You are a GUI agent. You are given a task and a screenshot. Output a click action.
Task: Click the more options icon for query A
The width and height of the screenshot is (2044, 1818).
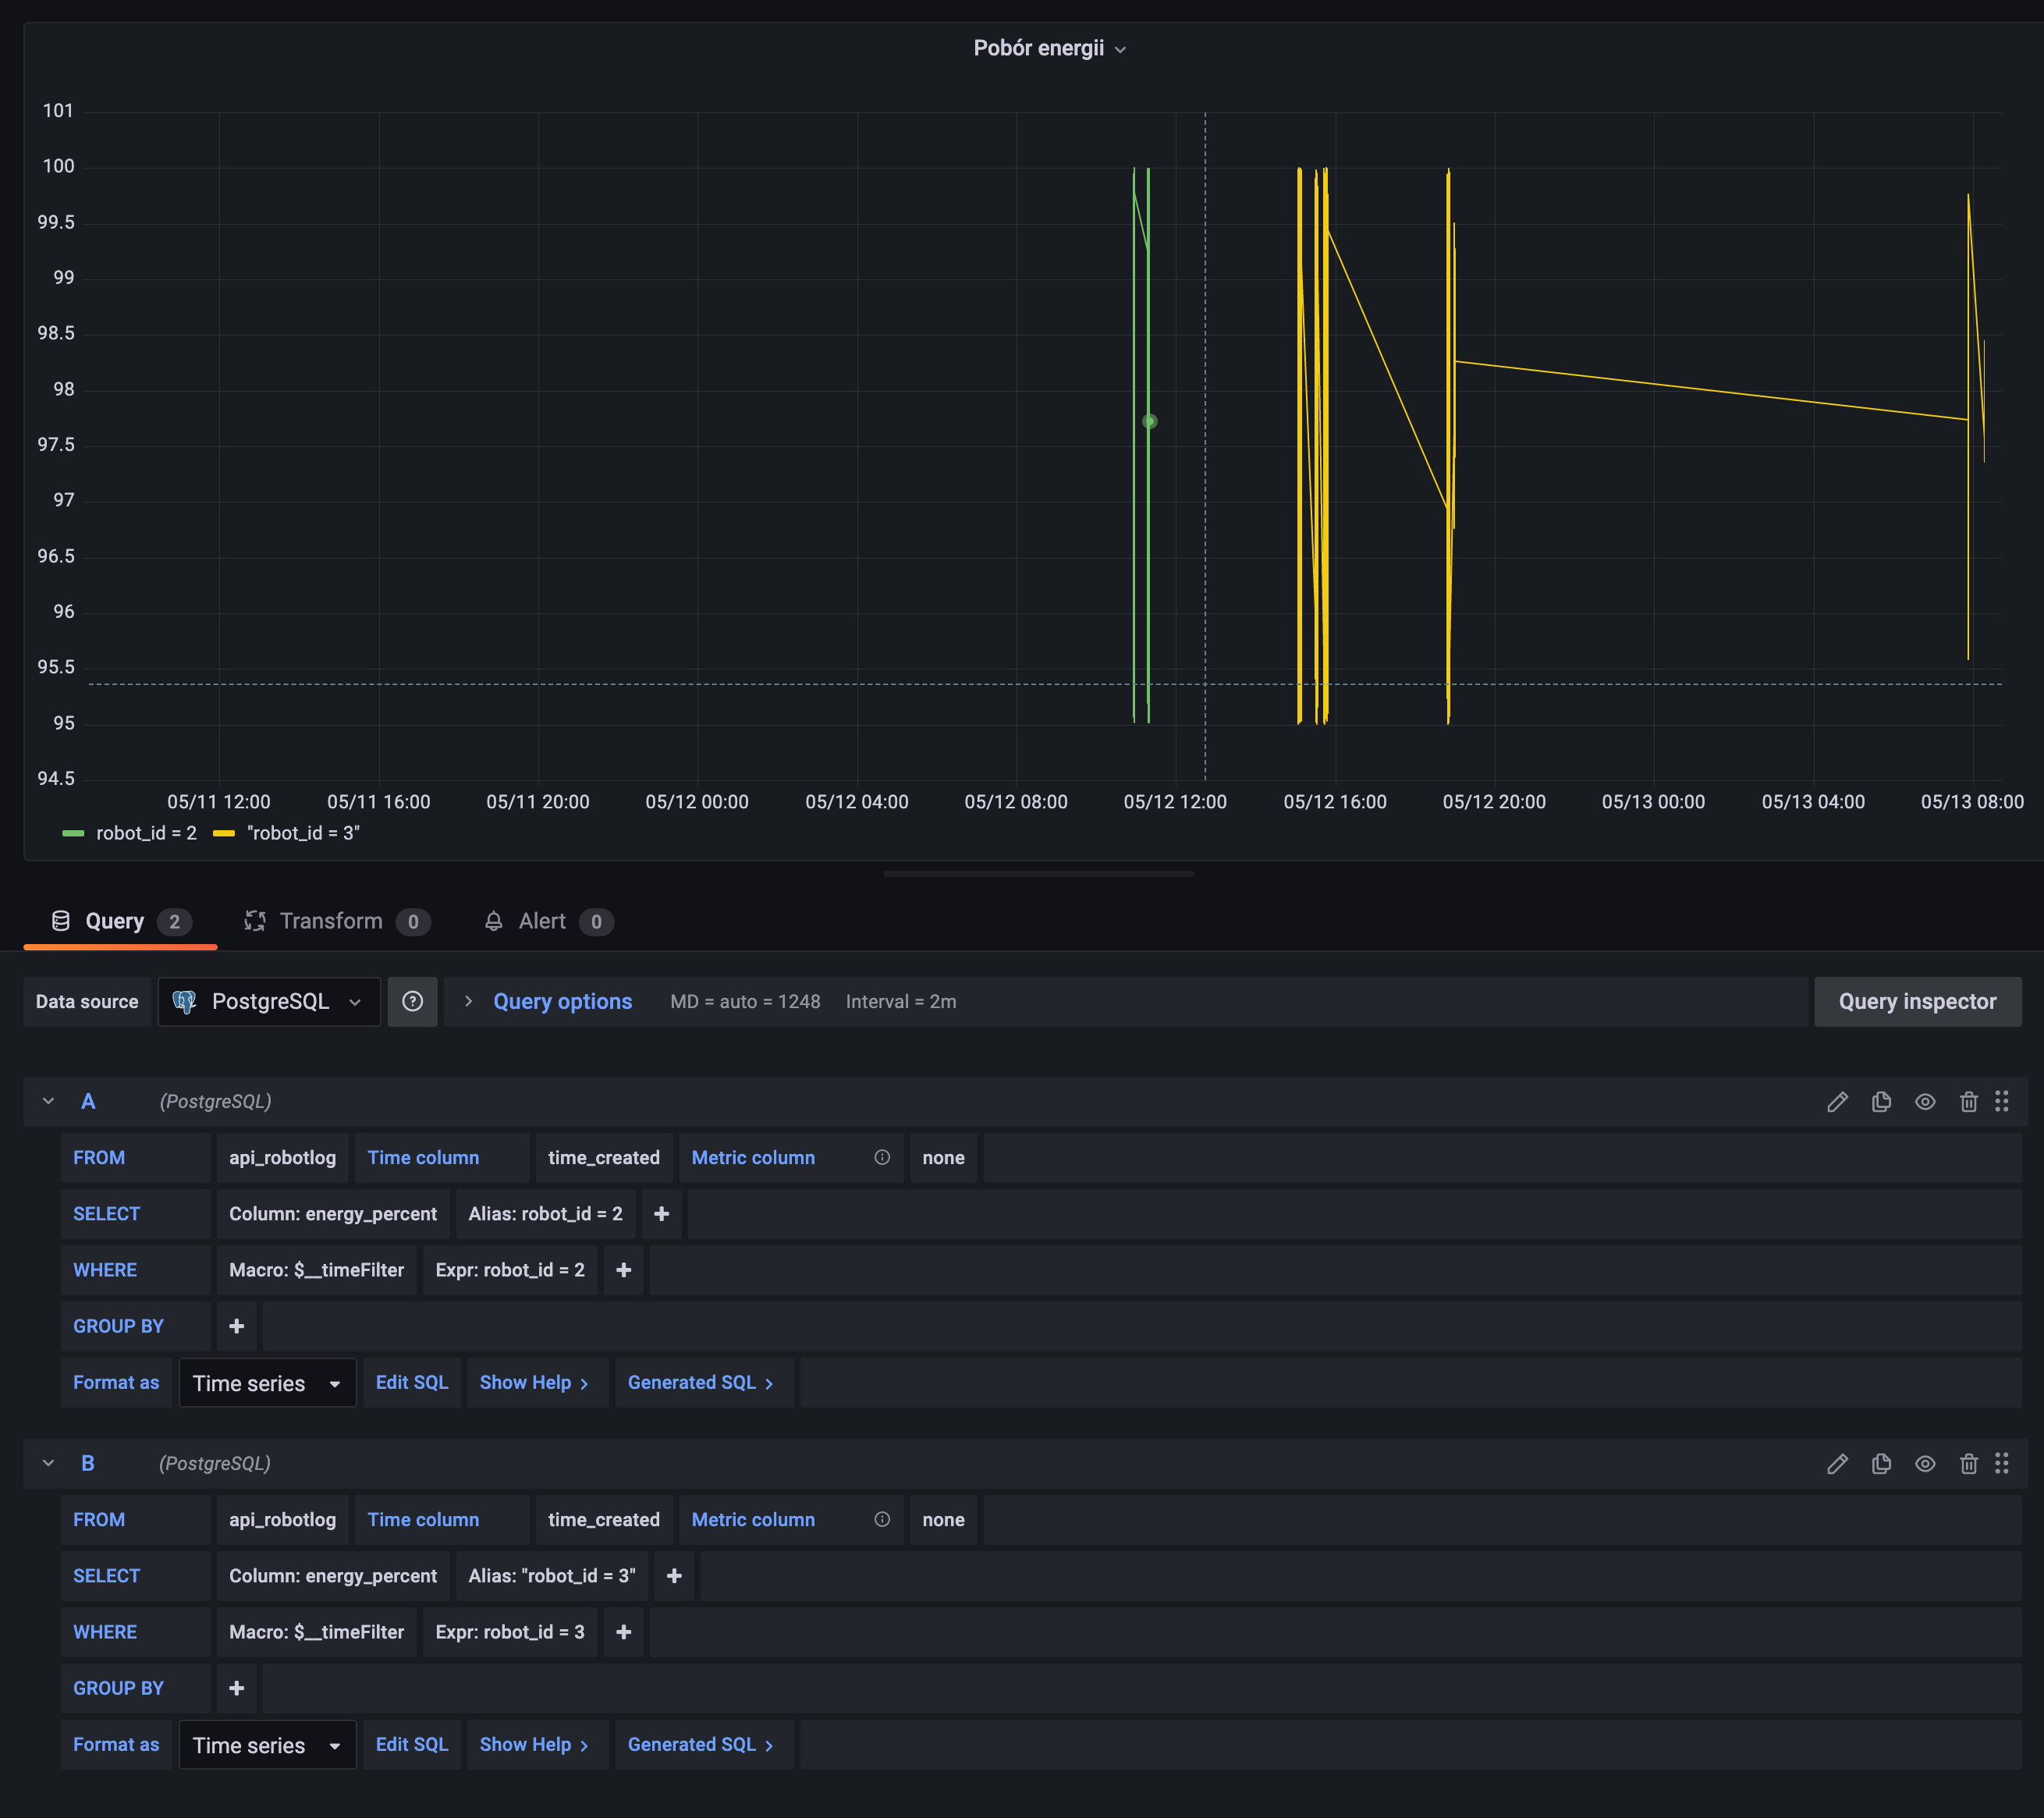[2009, 1100]
